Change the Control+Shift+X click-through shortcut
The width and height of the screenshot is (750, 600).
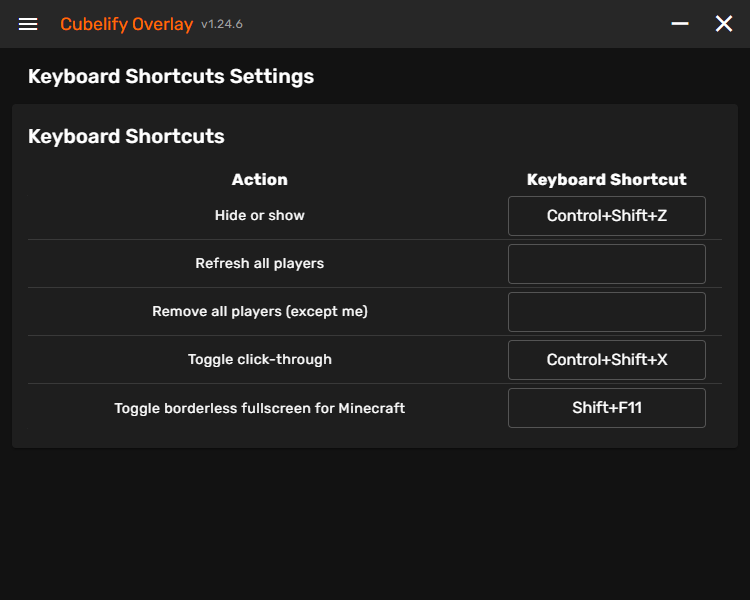606,360
